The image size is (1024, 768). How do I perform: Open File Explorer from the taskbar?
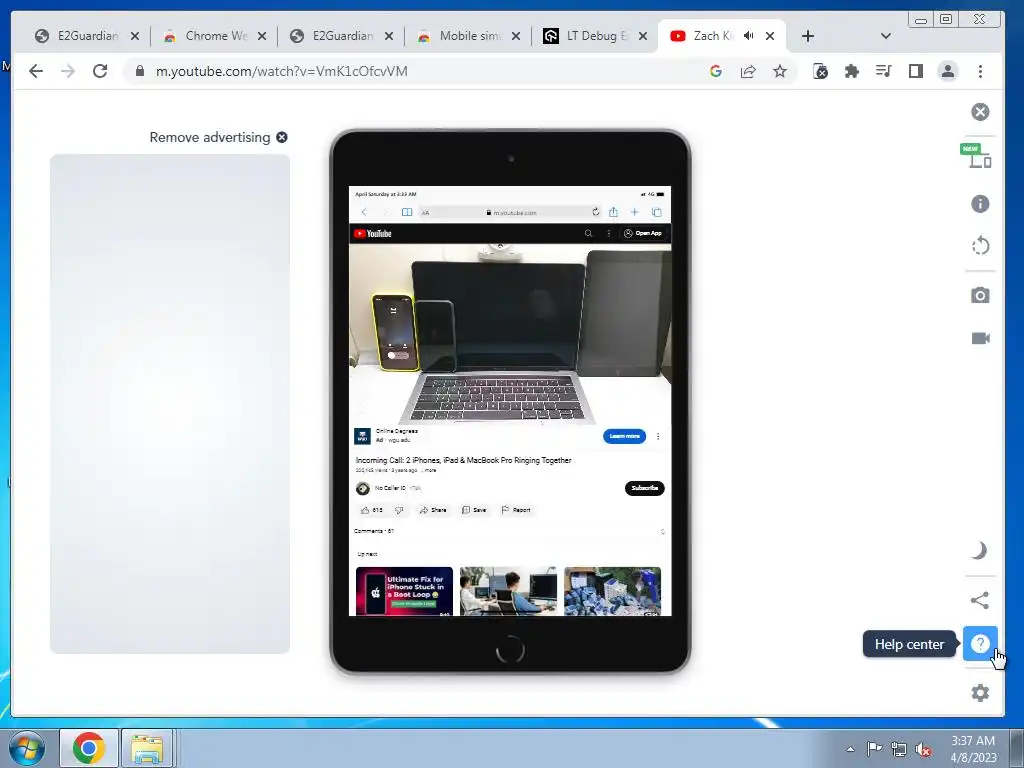click(147, 748)
